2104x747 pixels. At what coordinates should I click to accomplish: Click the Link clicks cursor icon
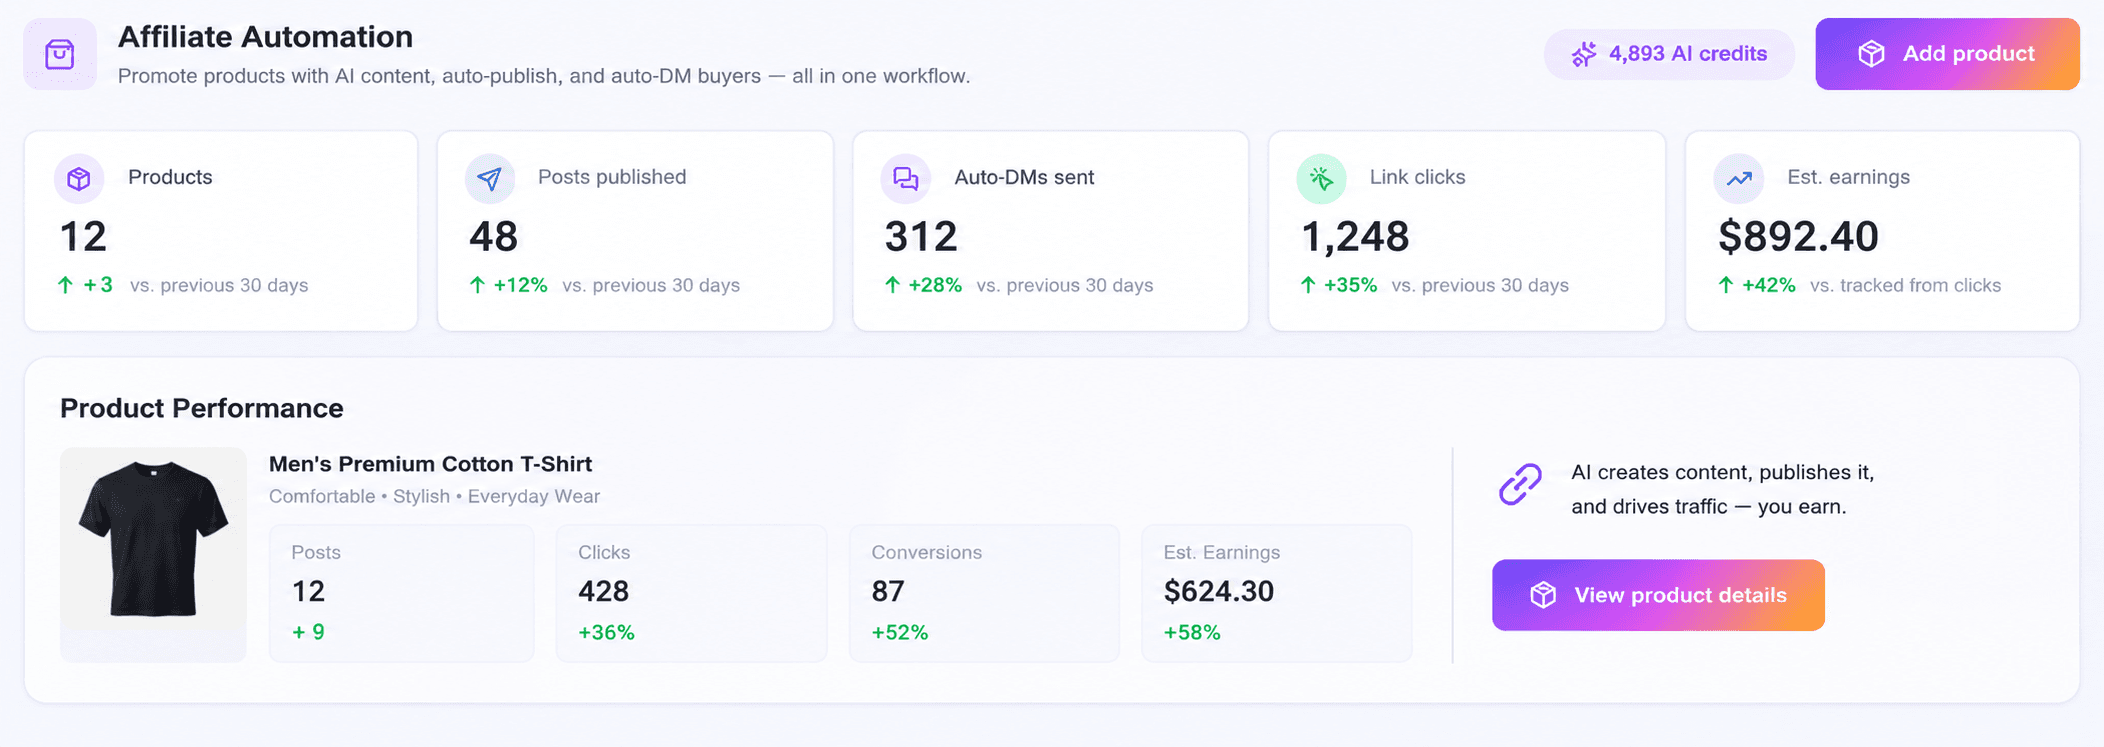(x=1322, y=178)
